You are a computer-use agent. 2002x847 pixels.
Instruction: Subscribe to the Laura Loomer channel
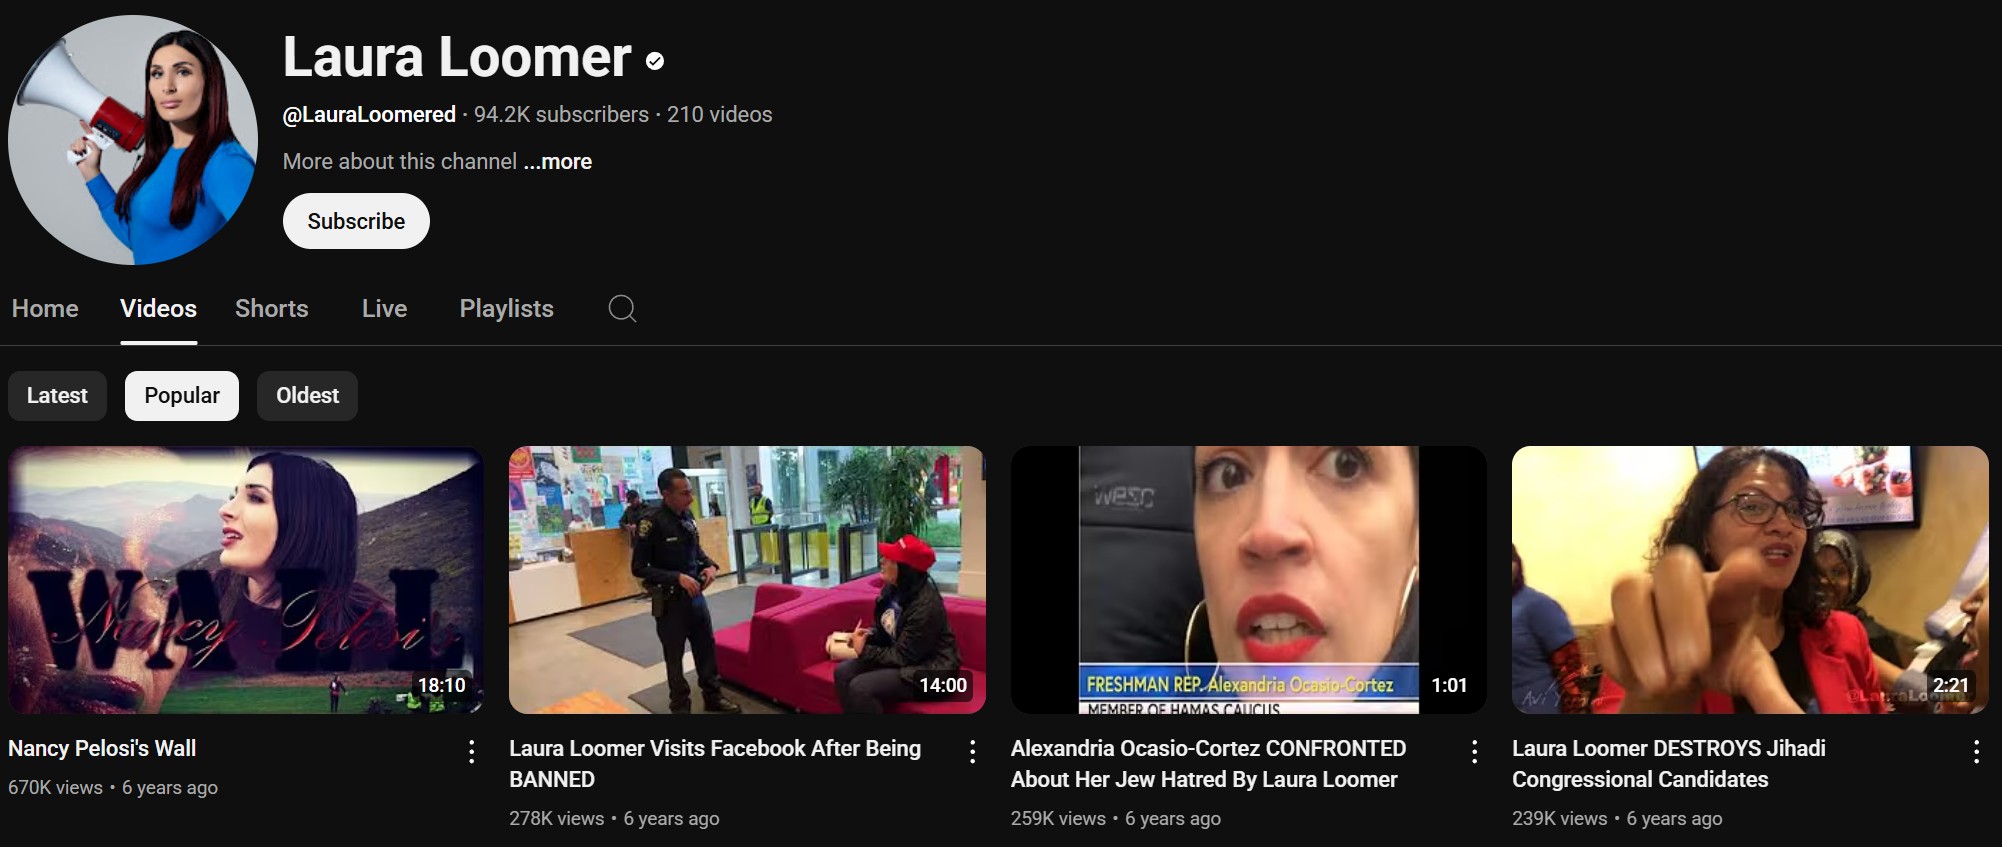(356, 221)
